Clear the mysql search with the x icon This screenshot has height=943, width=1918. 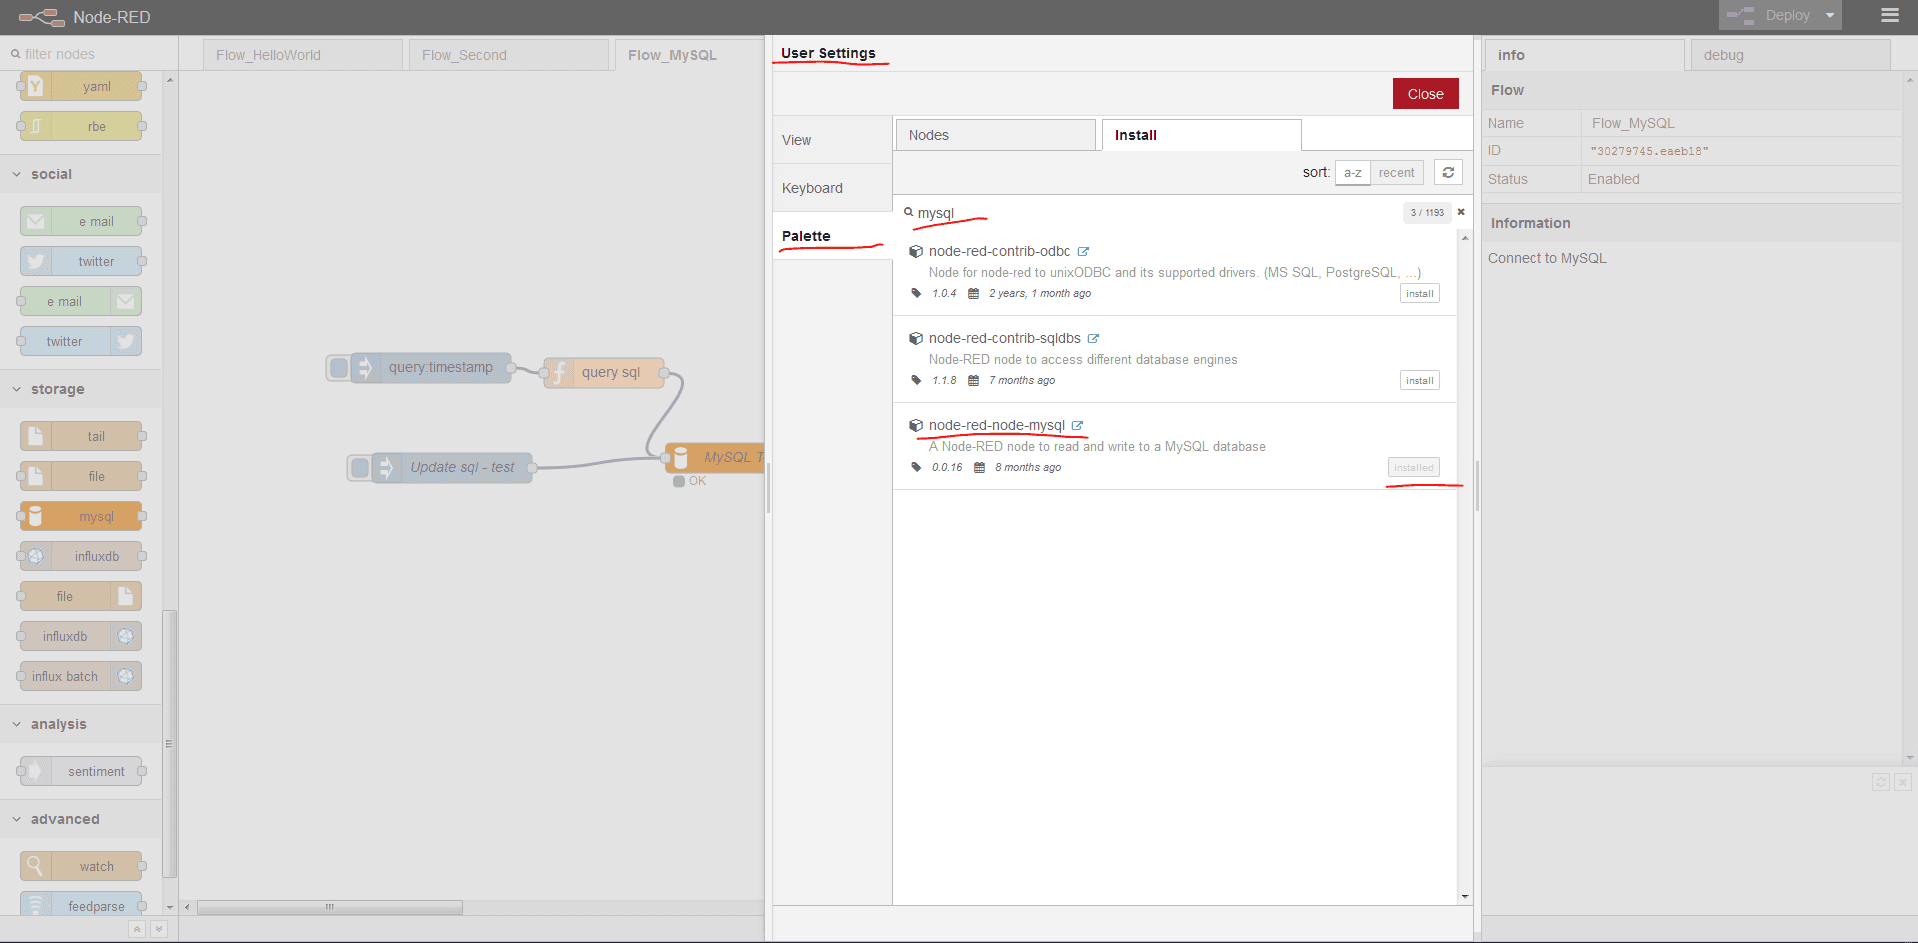point(1461,212)
